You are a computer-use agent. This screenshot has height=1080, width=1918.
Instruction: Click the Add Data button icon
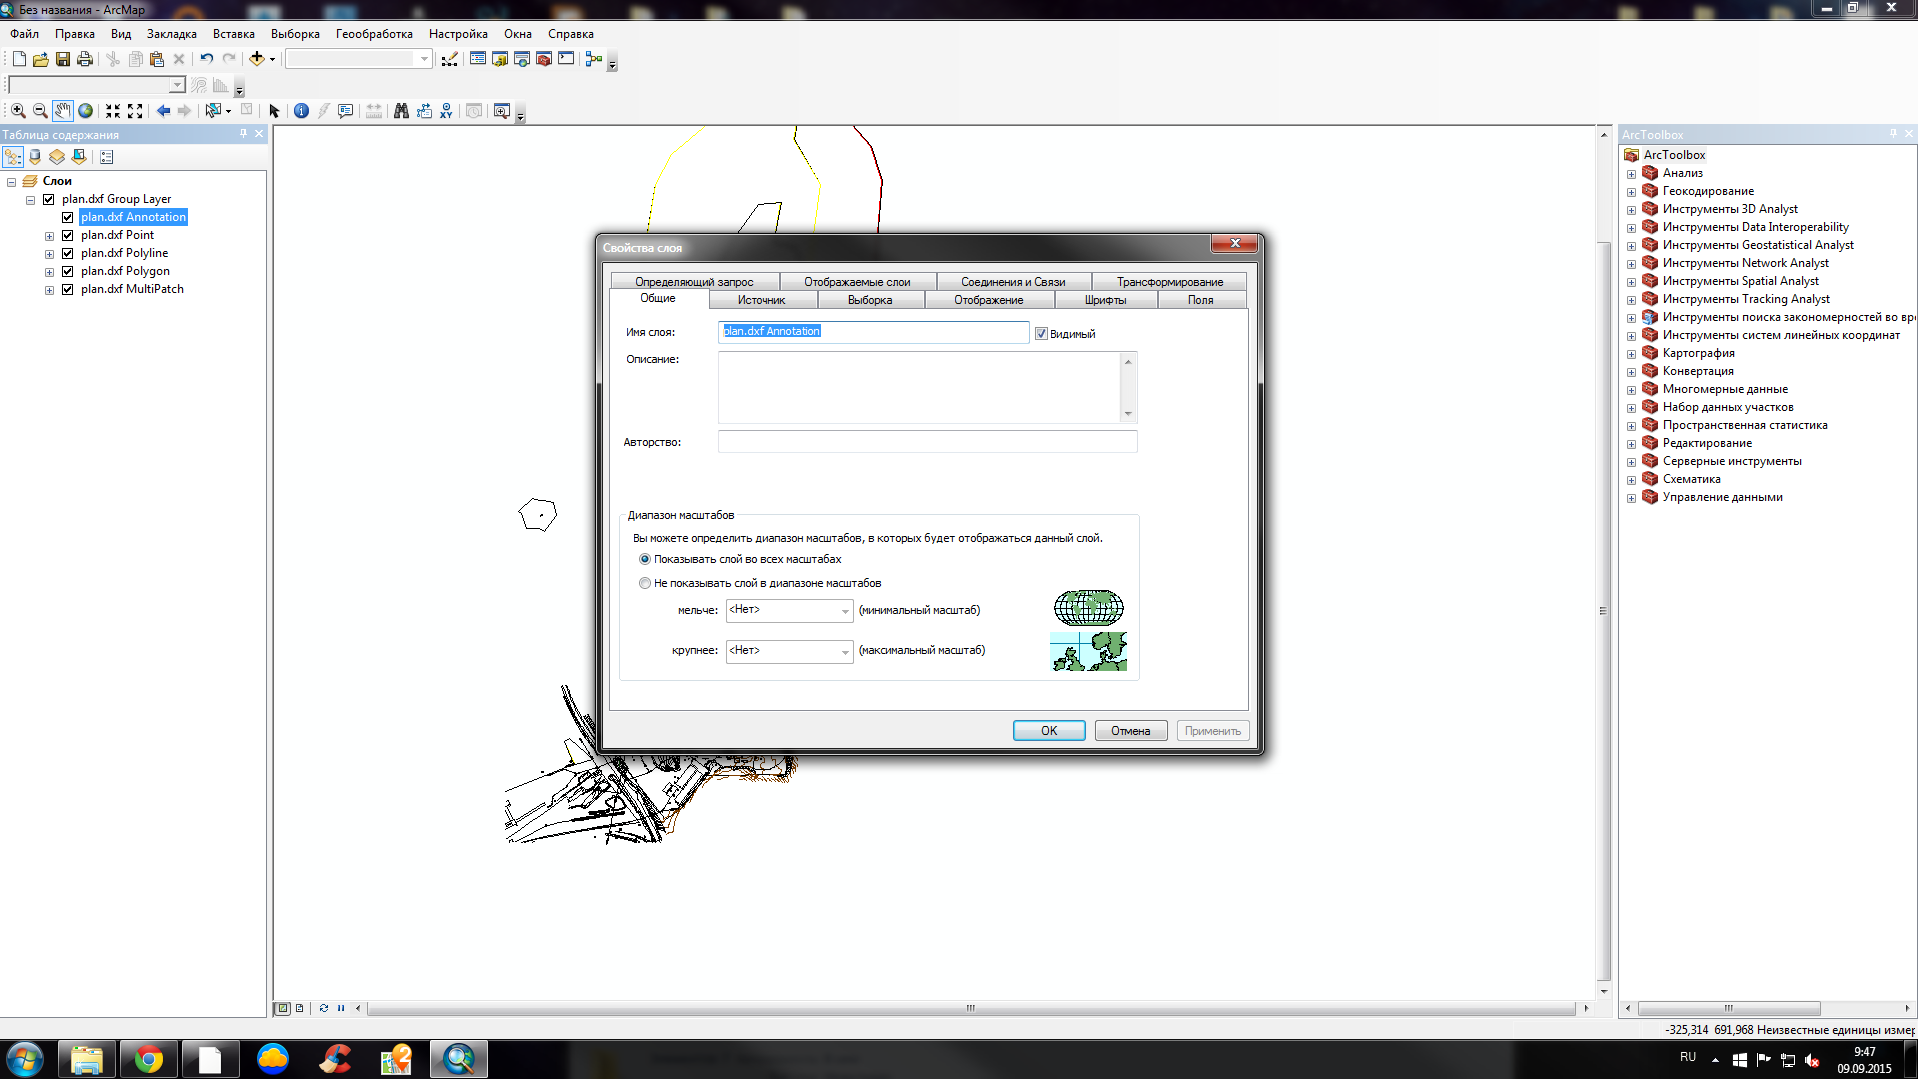tap(257, 59)
